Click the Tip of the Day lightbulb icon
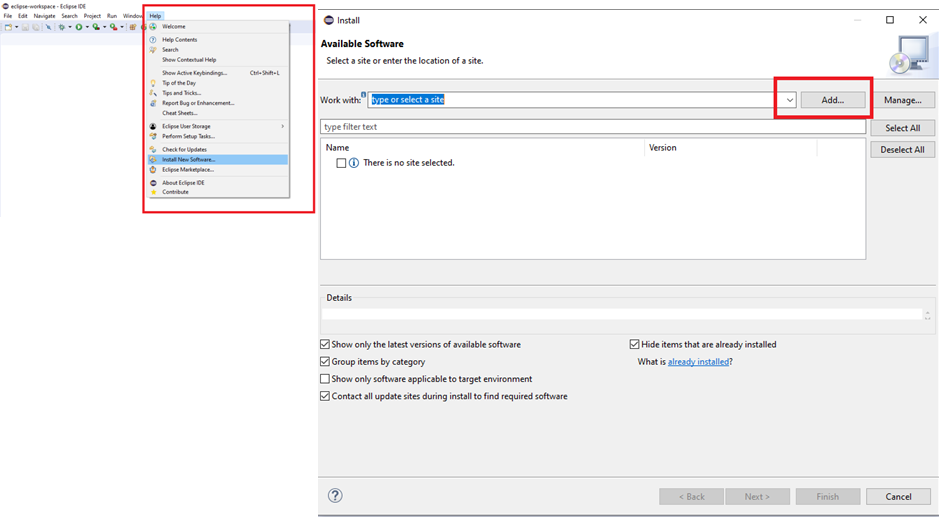Viewport: 952px width, 524px height. [x=153, y=83]
